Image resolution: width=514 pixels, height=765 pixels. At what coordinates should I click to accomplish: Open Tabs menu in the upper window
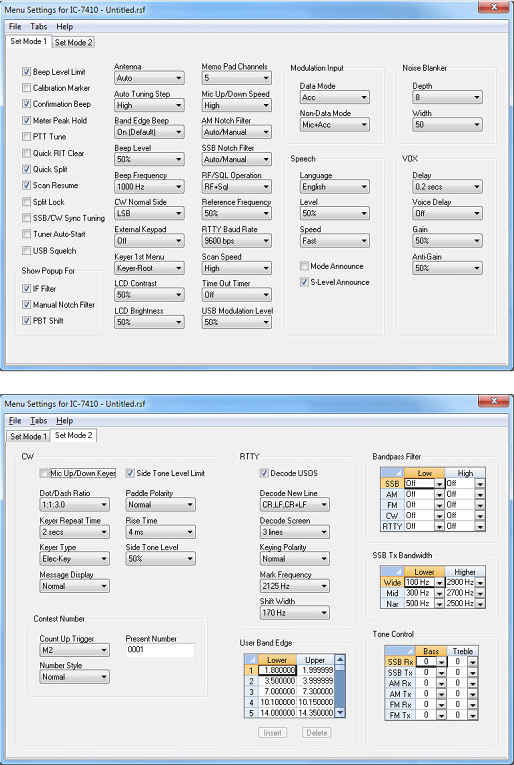(39, 26)
